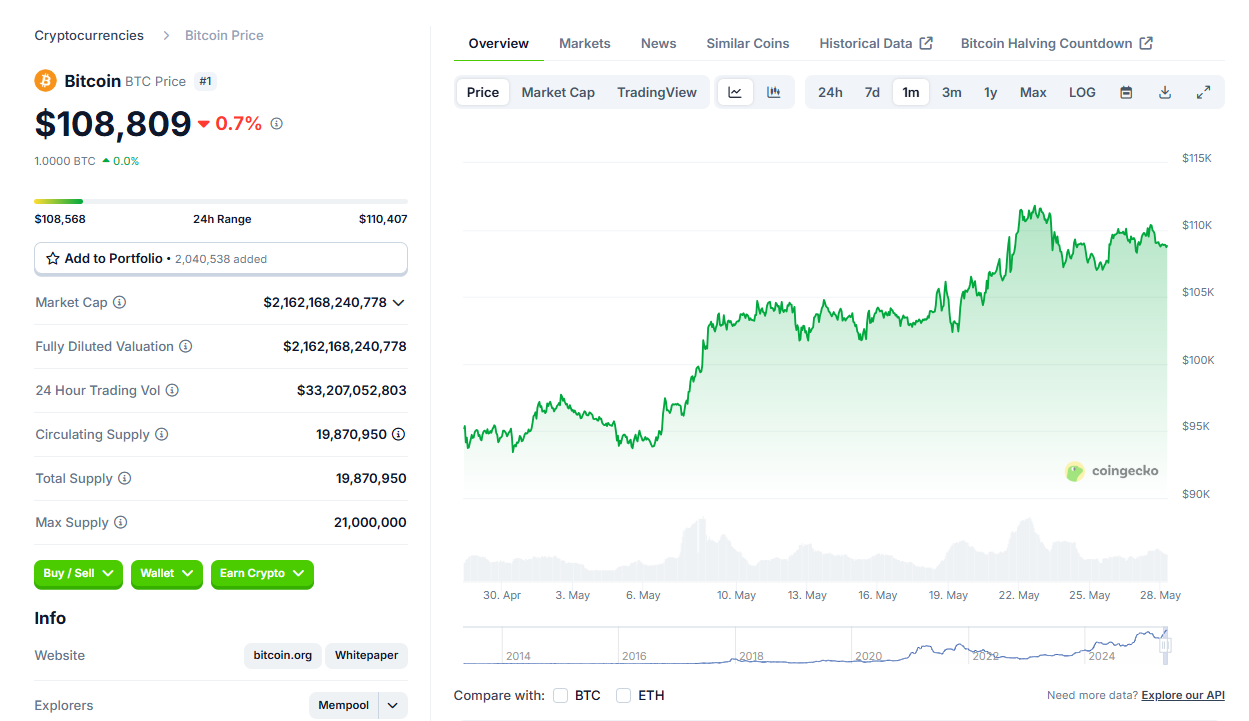Open the Whitepaper link

point(366,656)
